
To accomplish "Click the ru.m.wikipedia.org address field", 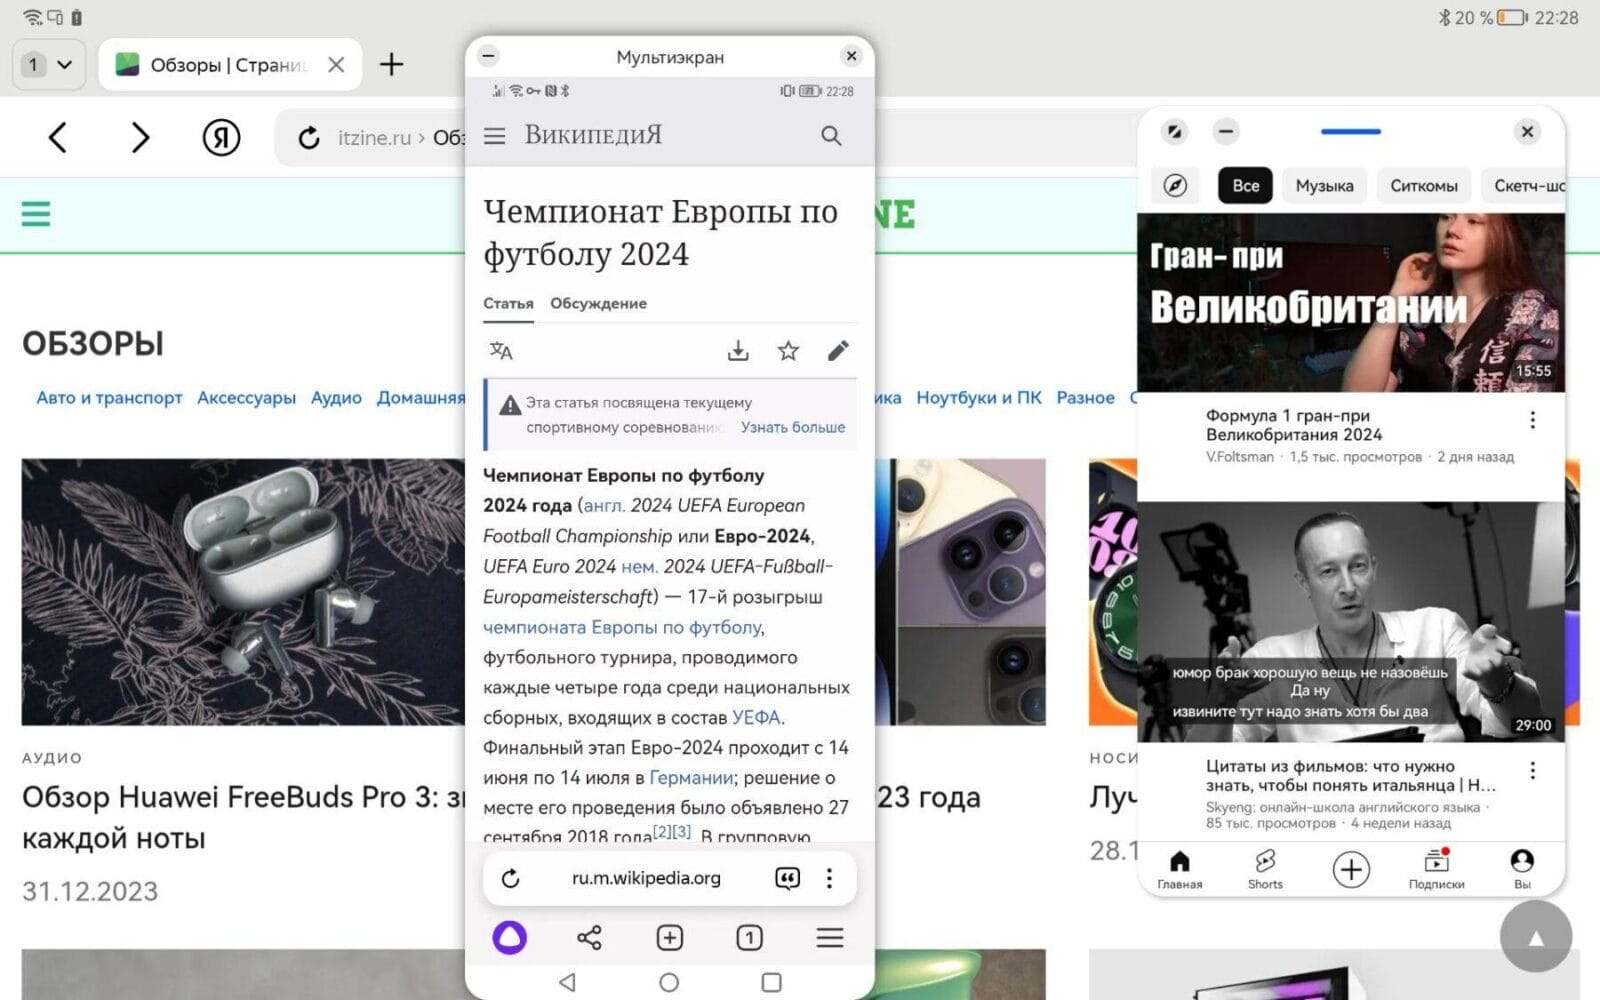I will click(x=646, y=878).
